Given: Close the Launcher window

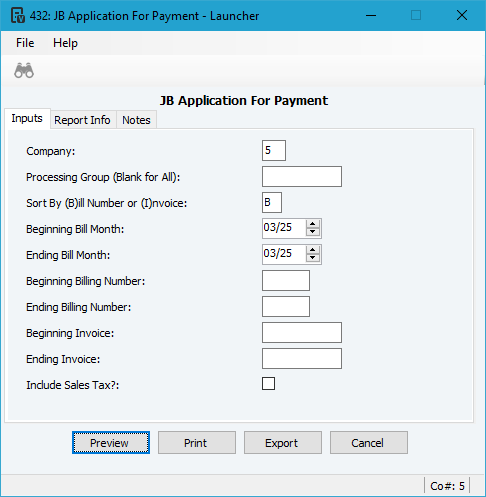Looking at the screenshot, I should point(462,15).
